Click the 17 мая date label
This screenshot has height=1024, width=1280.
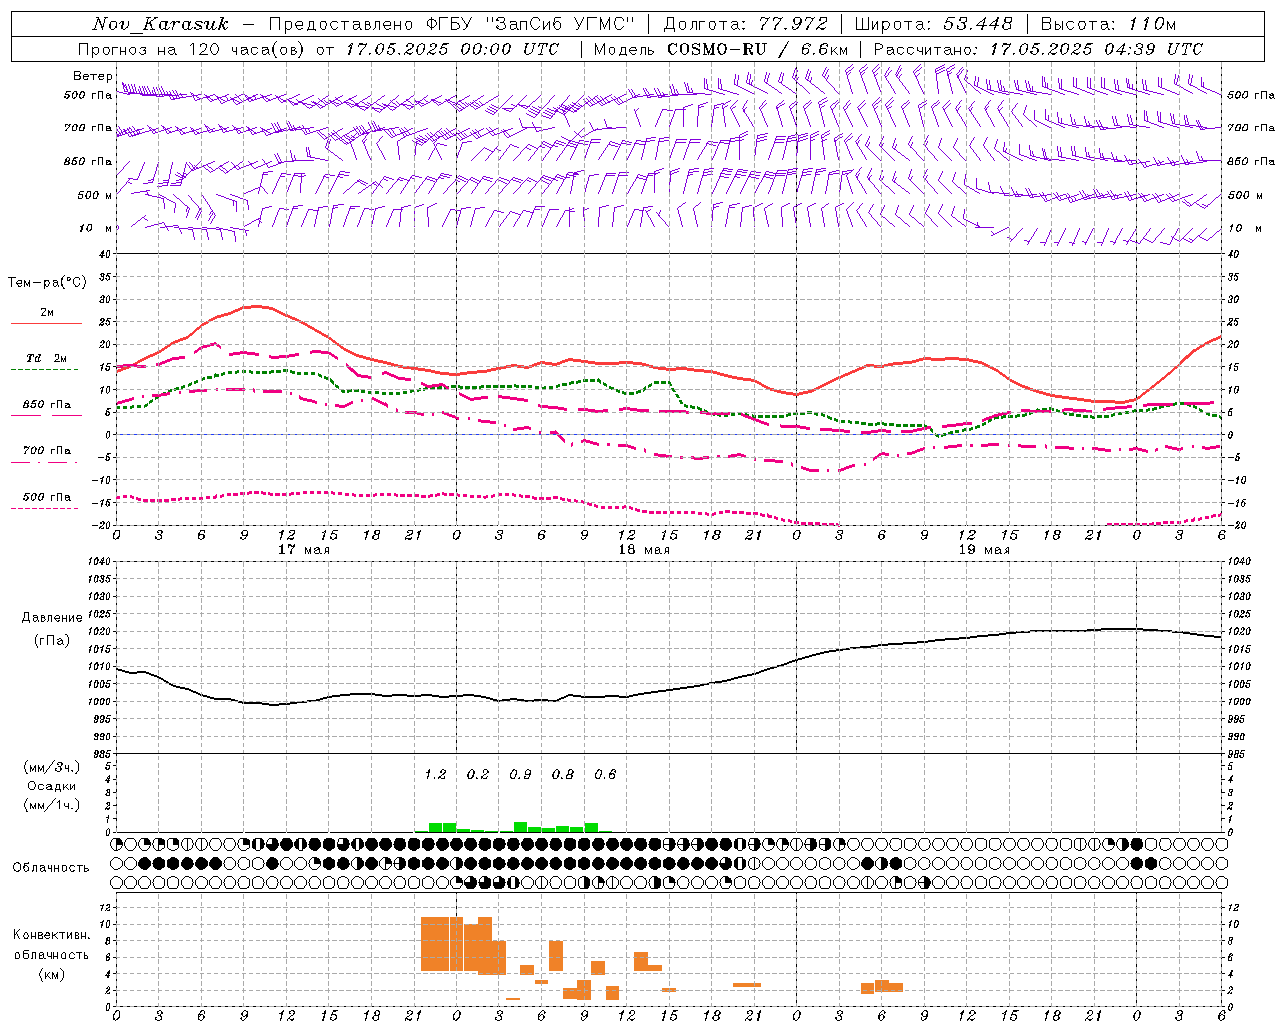pos(303,550)
